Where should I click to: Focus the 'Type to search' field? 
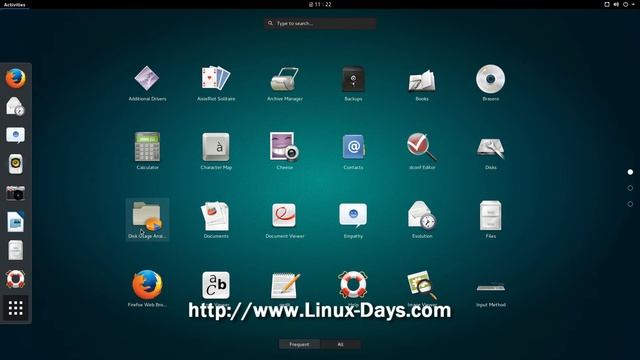point(320,23)
